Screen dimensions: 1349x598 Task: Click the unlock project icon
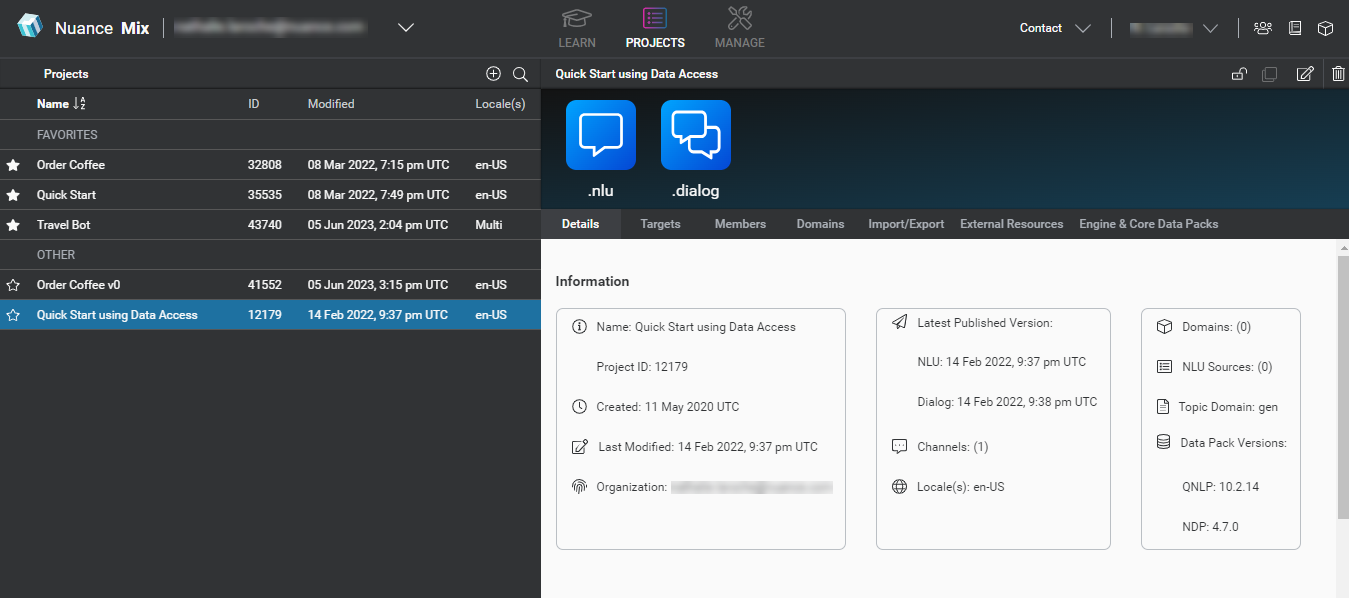[x=1238, y=73]
